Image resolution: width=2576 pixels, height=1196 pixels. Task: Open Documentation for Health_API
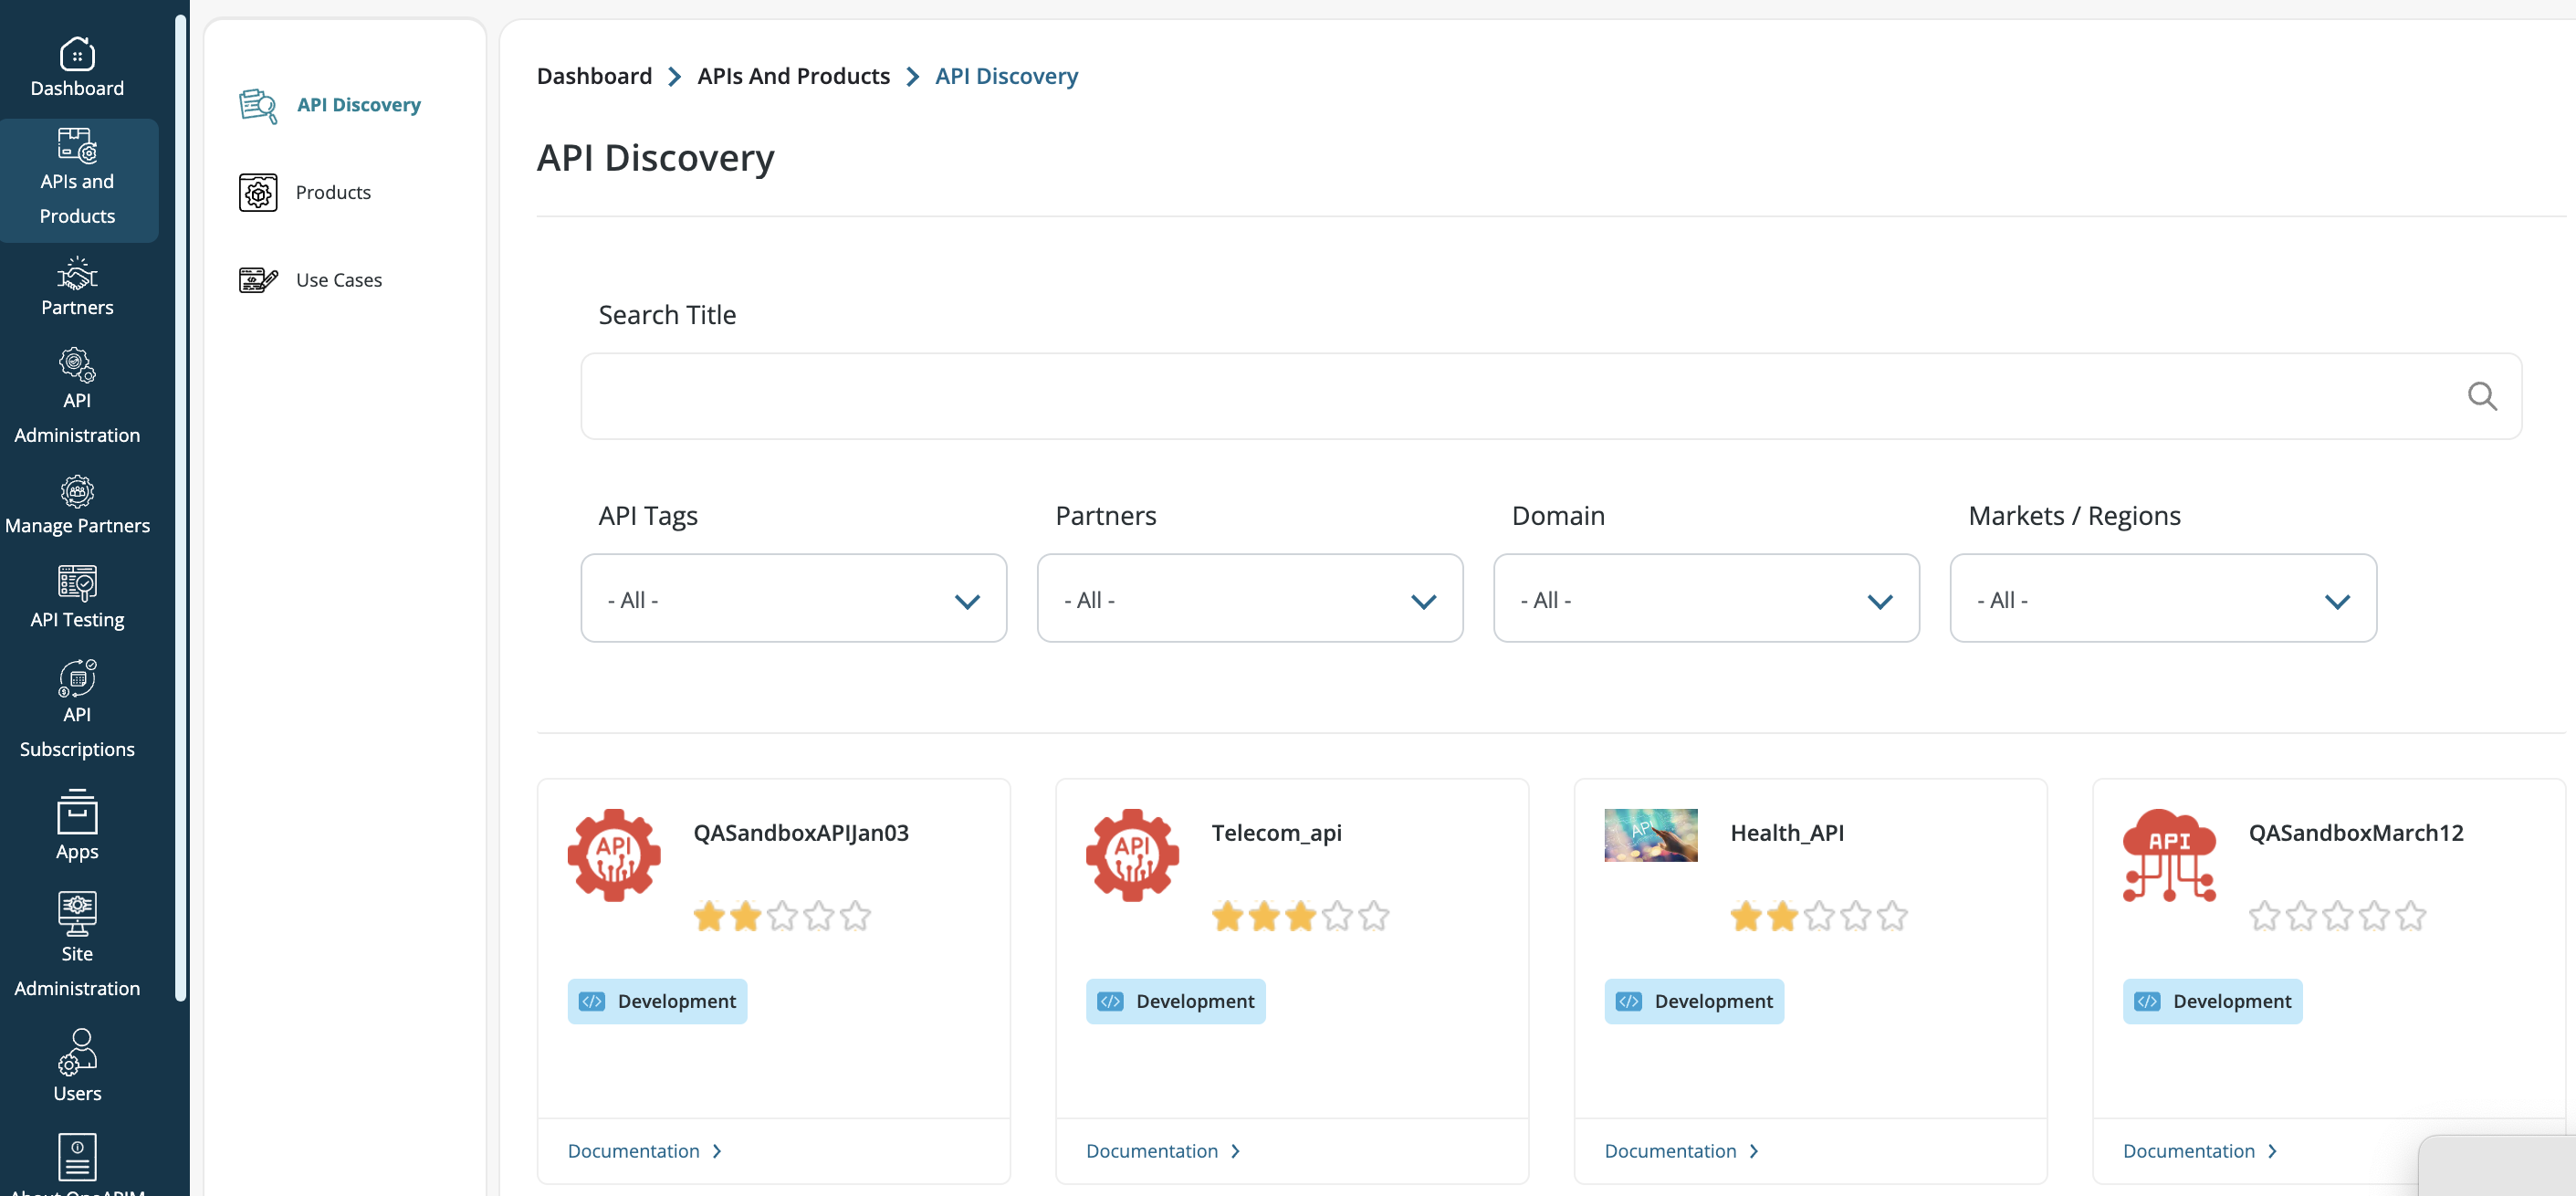(x=1681, y=1151)
